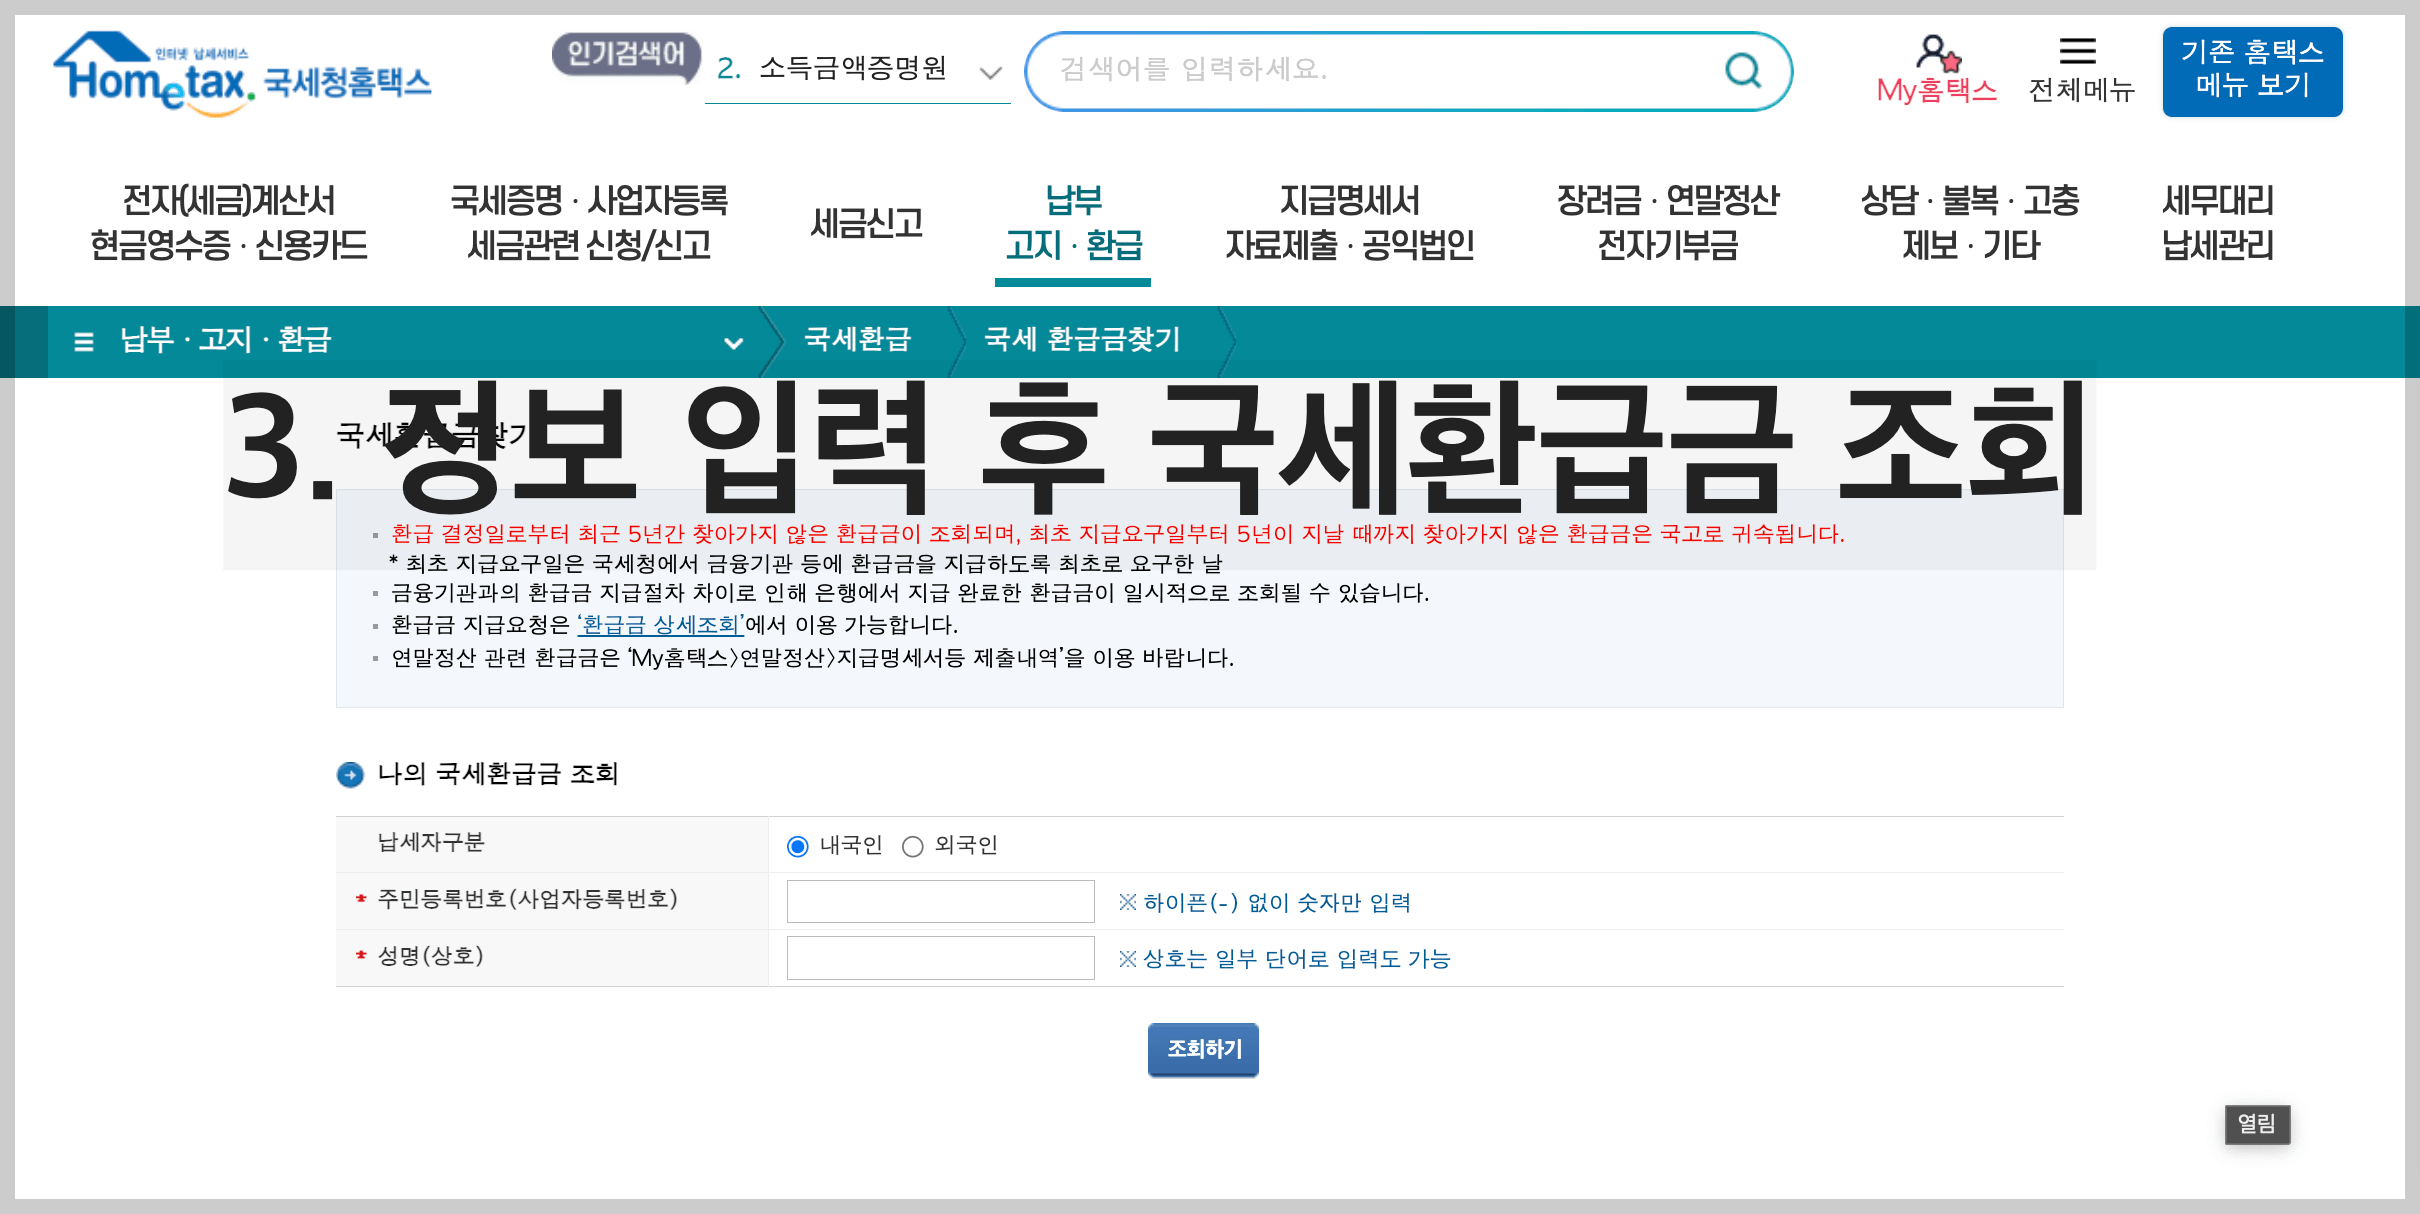
Task: Click the search magnifier icon
Action: [x=1742, y=70]
